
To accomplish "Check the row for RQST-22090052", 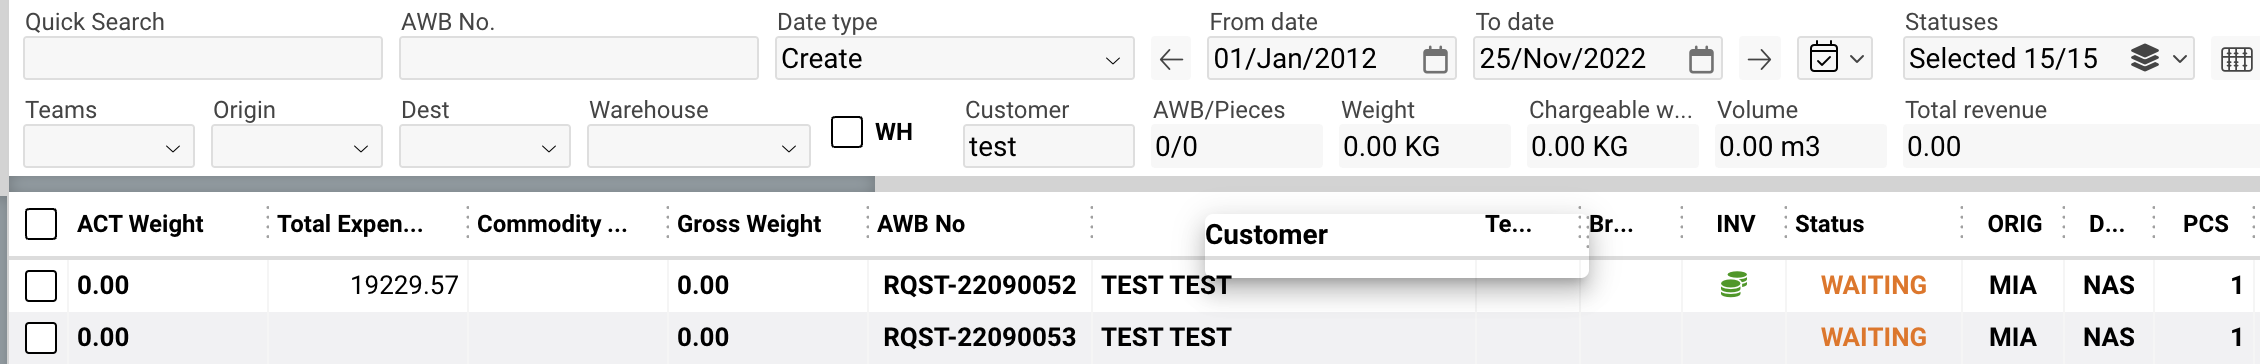I will pyautogui.click(x=41, y=286).
